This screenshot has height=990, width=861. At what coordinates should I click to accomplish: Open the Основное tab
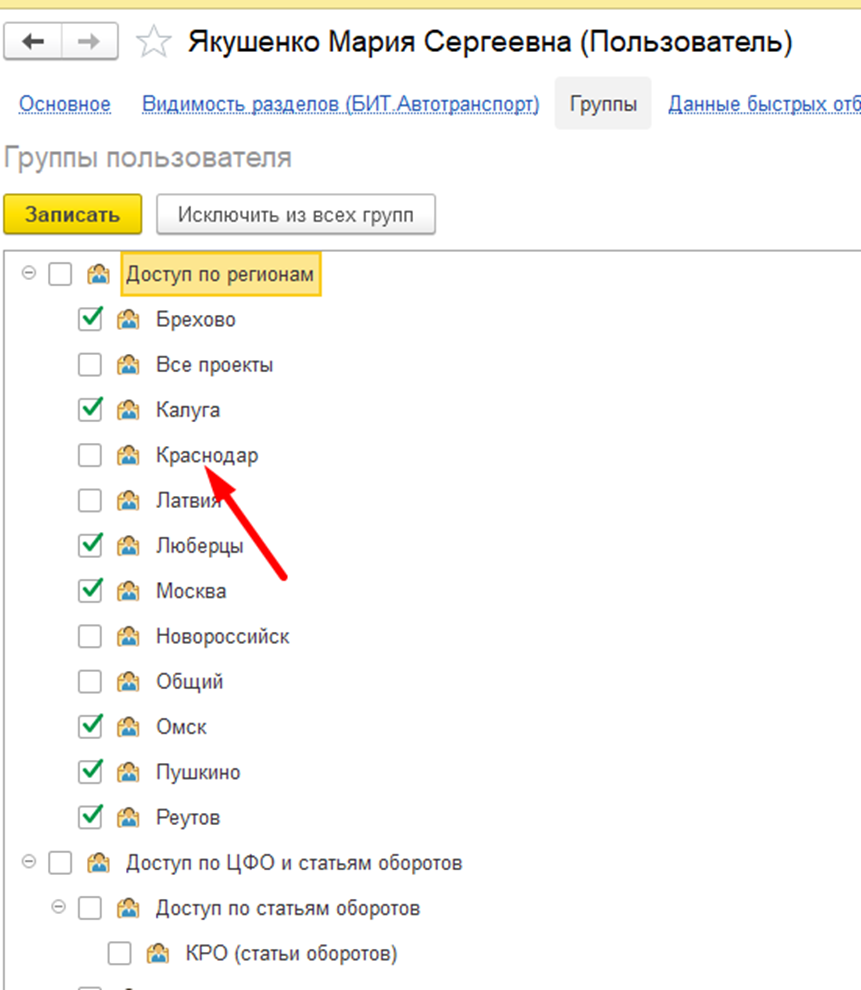[x=65, y=104]
